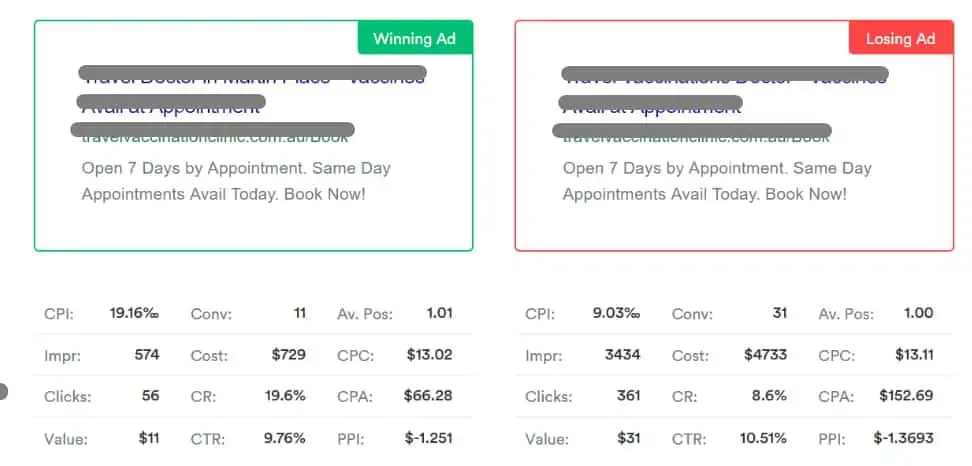This screenshot has height=466, width=972.
Task: Click the Winning Ad green badge
Action: point(415,38)
